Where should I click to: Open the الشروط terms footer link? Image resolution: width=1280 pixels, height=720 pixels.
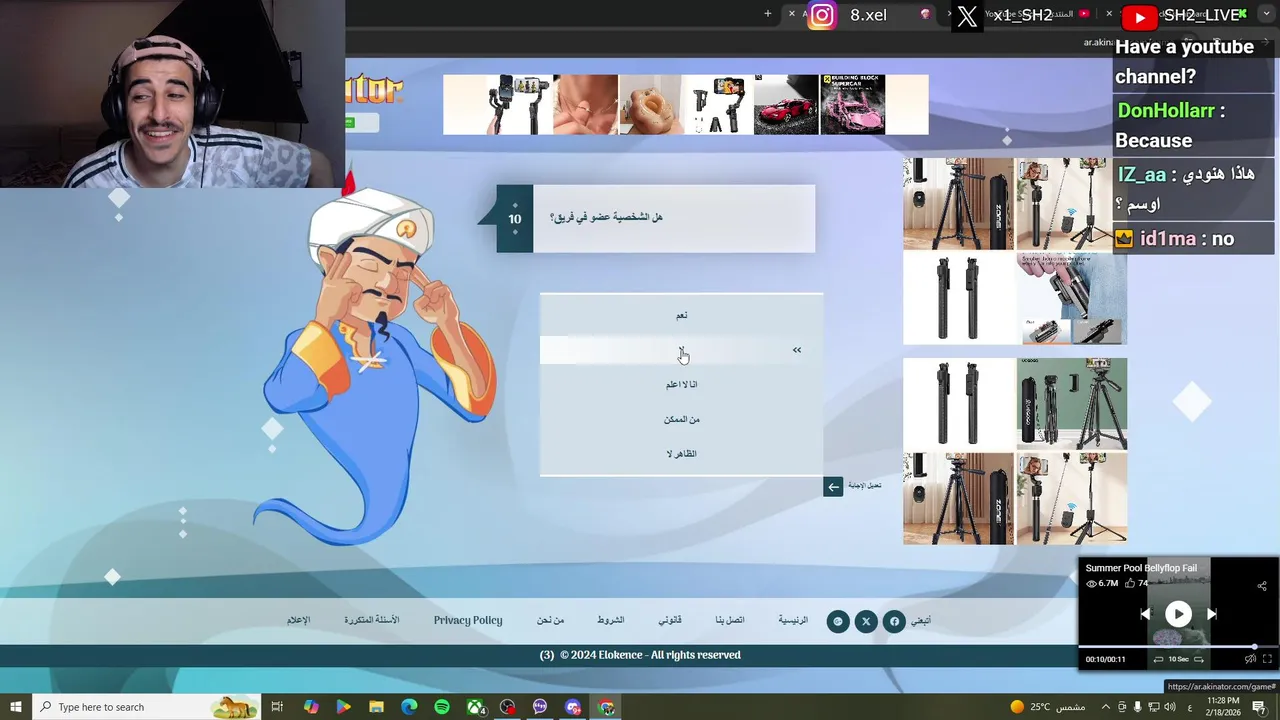point(611,620)
